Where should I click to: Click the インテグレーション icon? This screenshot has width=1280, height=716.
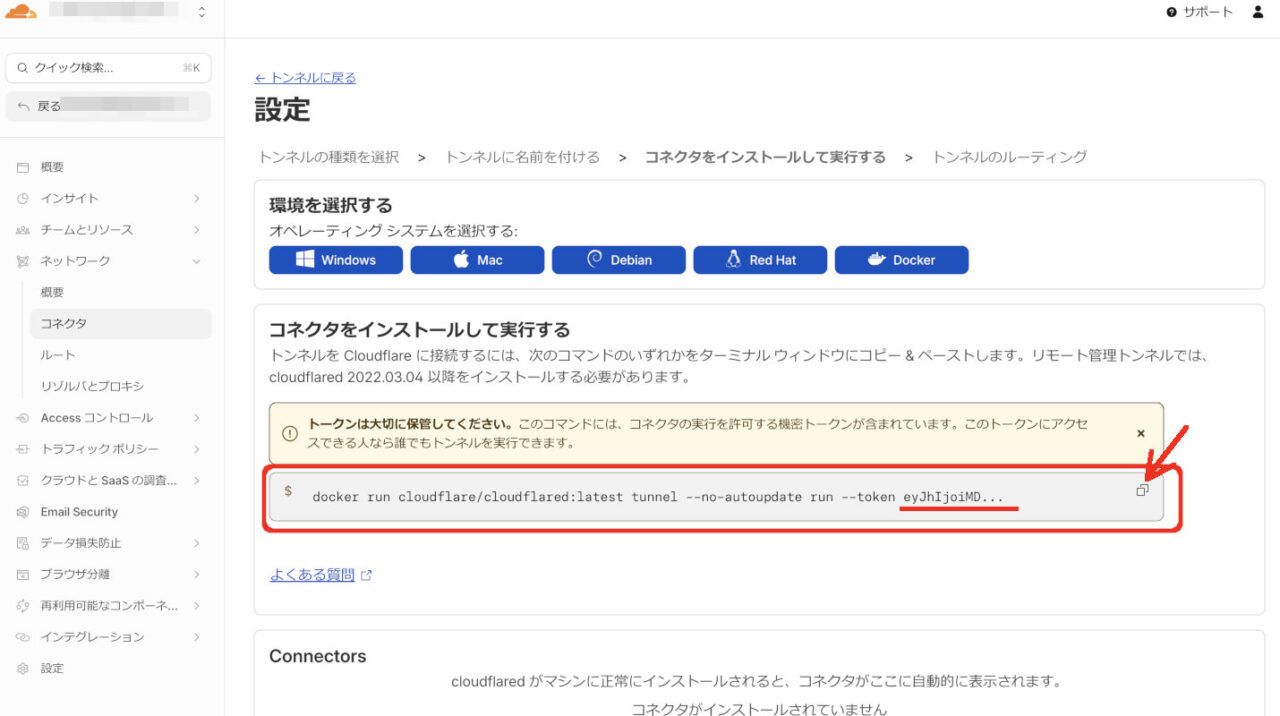(23, 637)
